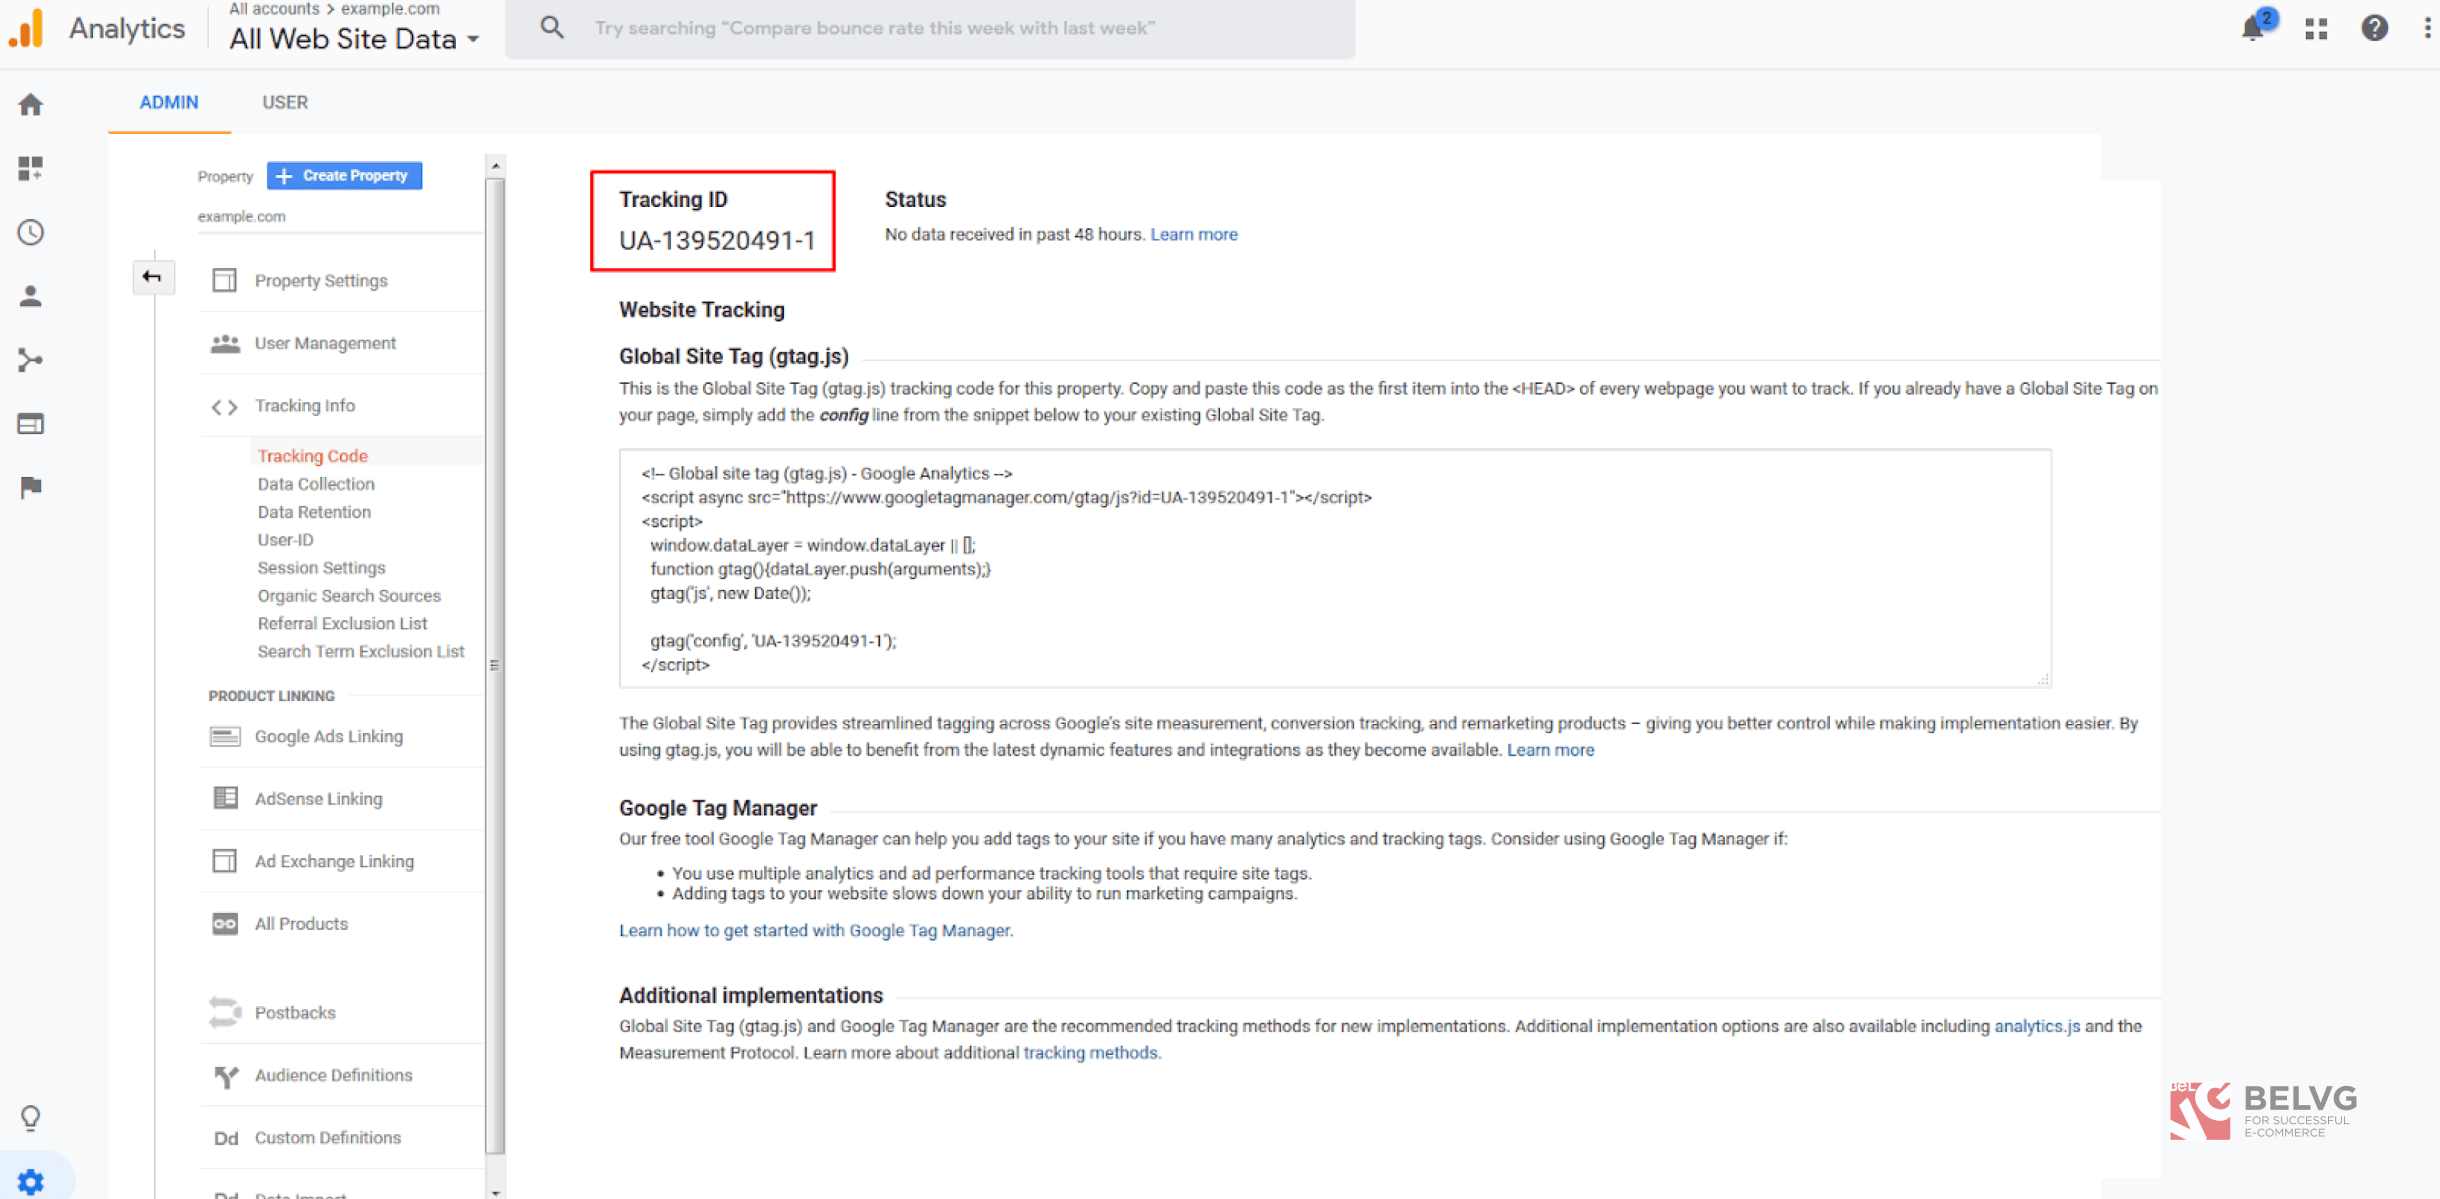Collapse the Tracking Info section

304,406
